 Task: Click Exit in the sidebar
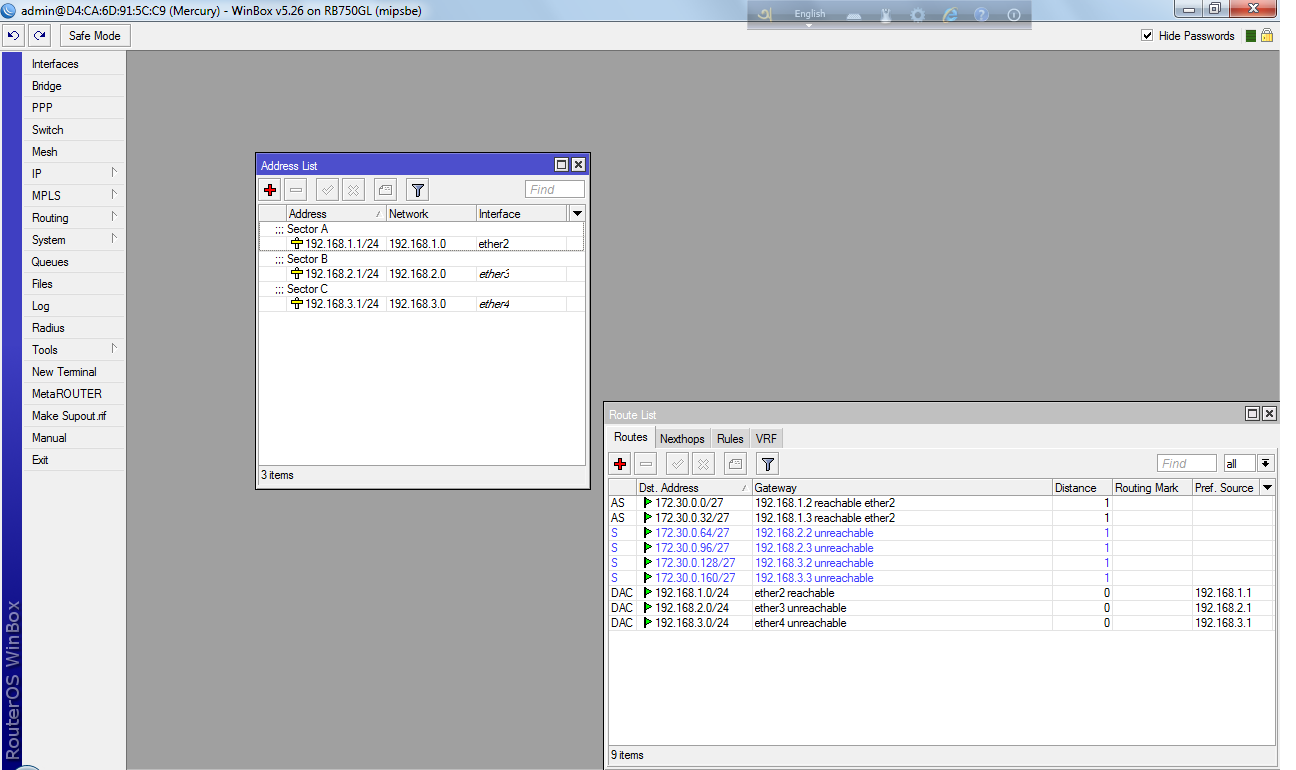[75, 460]
